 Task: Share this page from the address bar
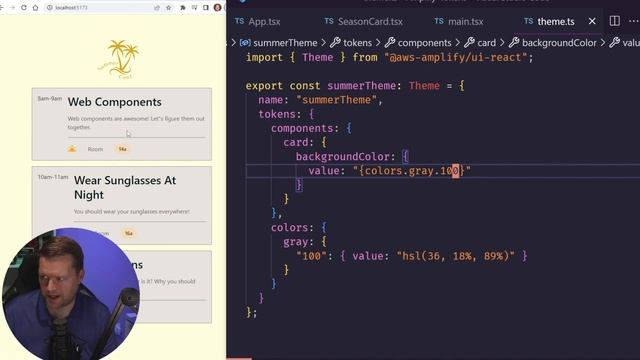[157, 7]
